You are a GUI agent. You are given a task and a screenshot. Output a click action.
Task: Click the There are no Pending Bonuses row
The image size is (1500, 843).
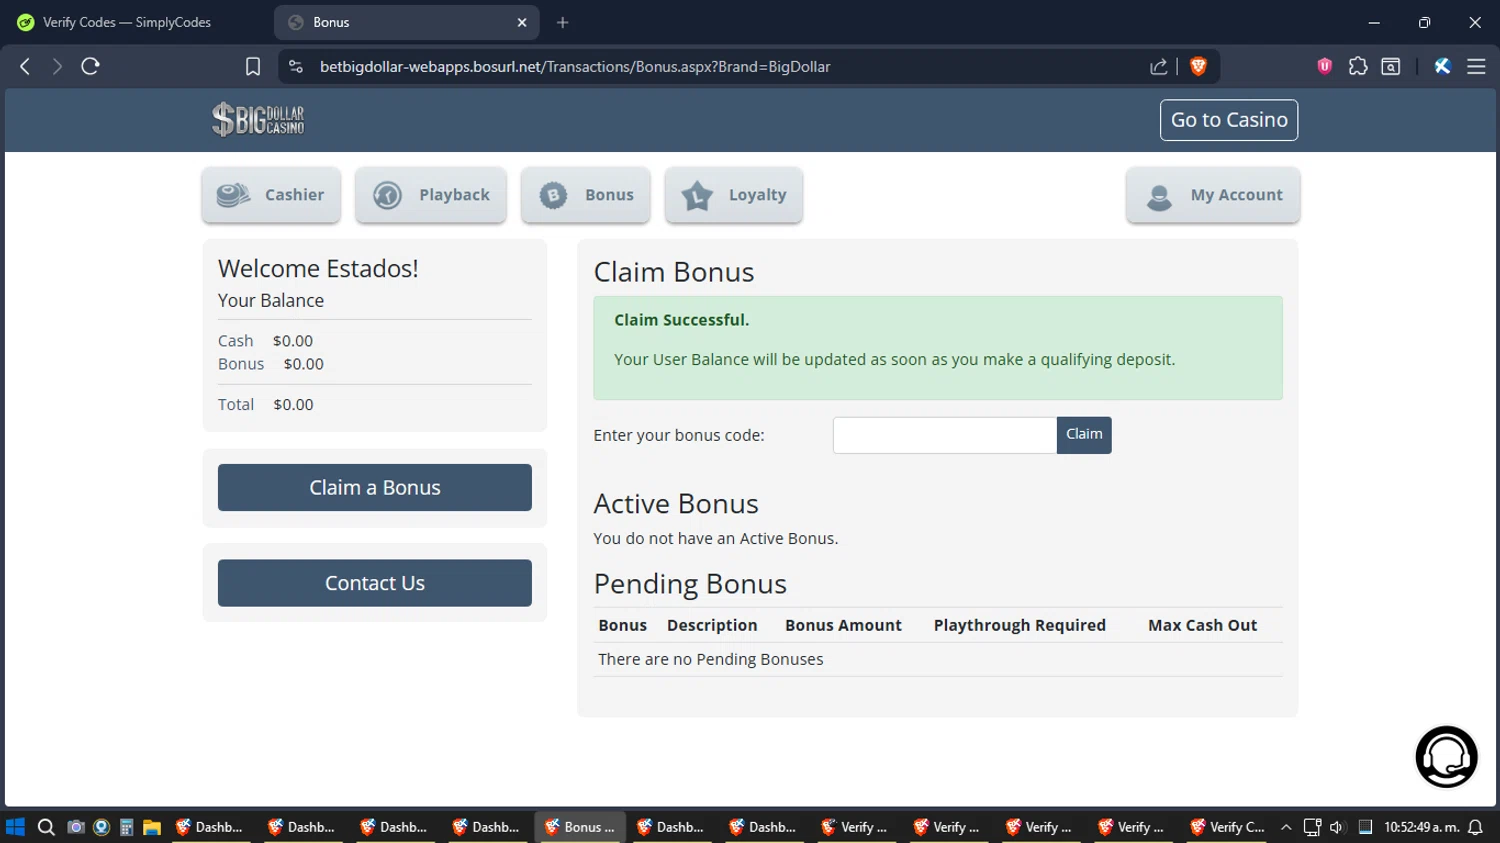(x=938, y=659)
